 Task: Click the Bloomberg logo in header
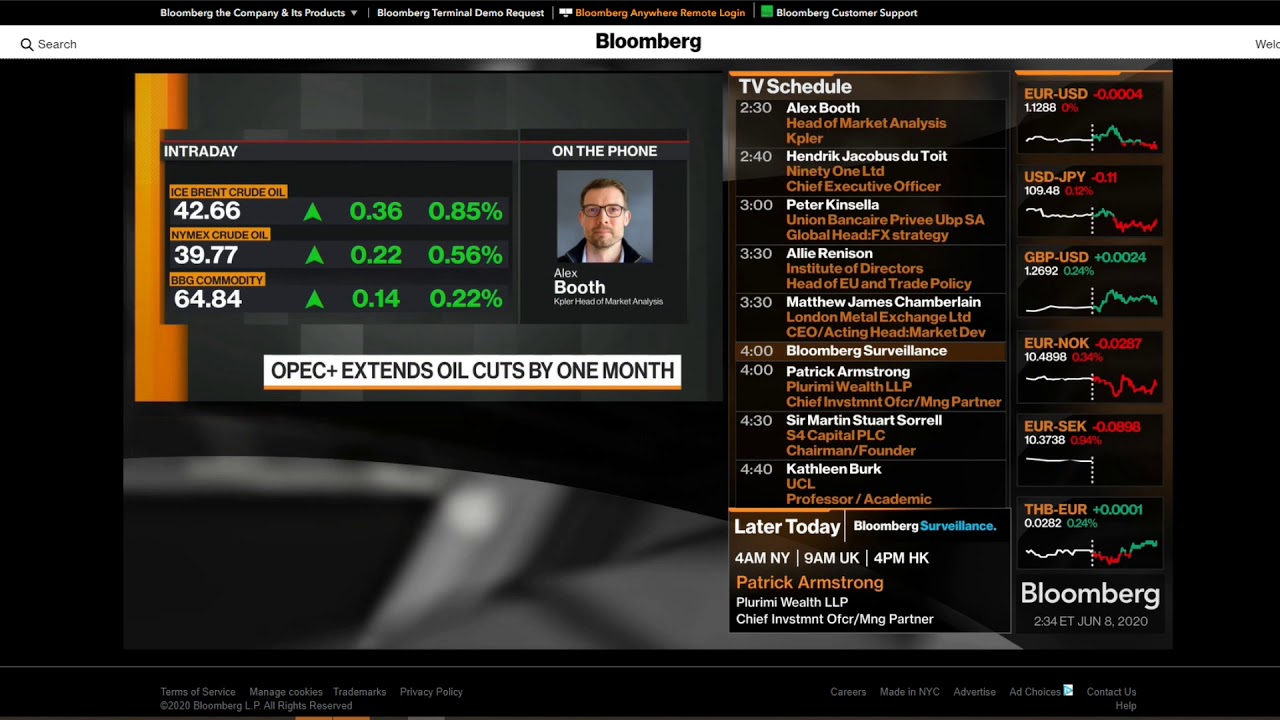(648, 42)
